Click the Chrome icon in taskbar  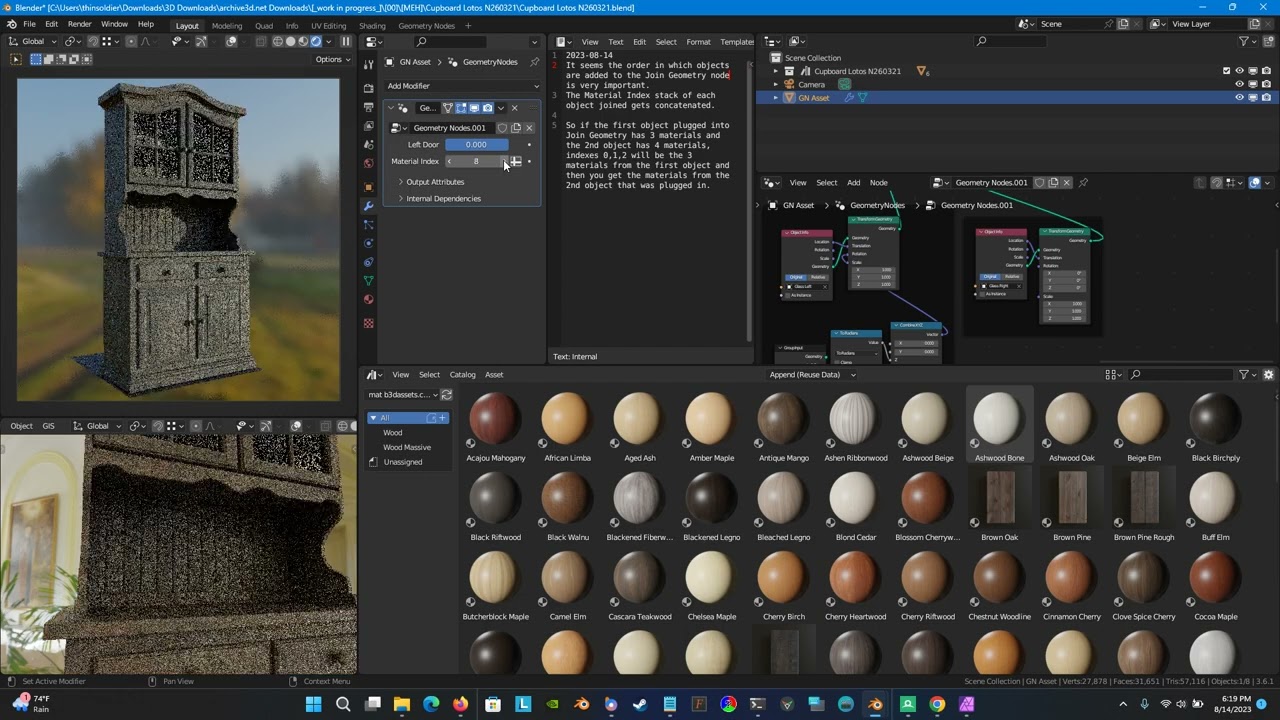coord(937,705)
